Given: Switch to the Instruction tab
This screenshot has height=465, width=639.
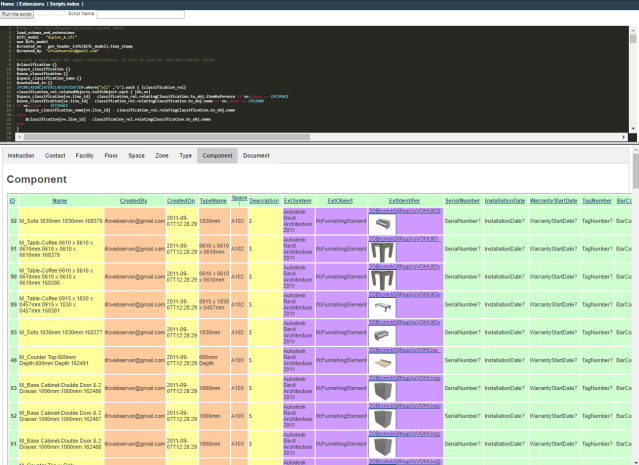Looking at the screenshot, I should (x=21, y=156).
